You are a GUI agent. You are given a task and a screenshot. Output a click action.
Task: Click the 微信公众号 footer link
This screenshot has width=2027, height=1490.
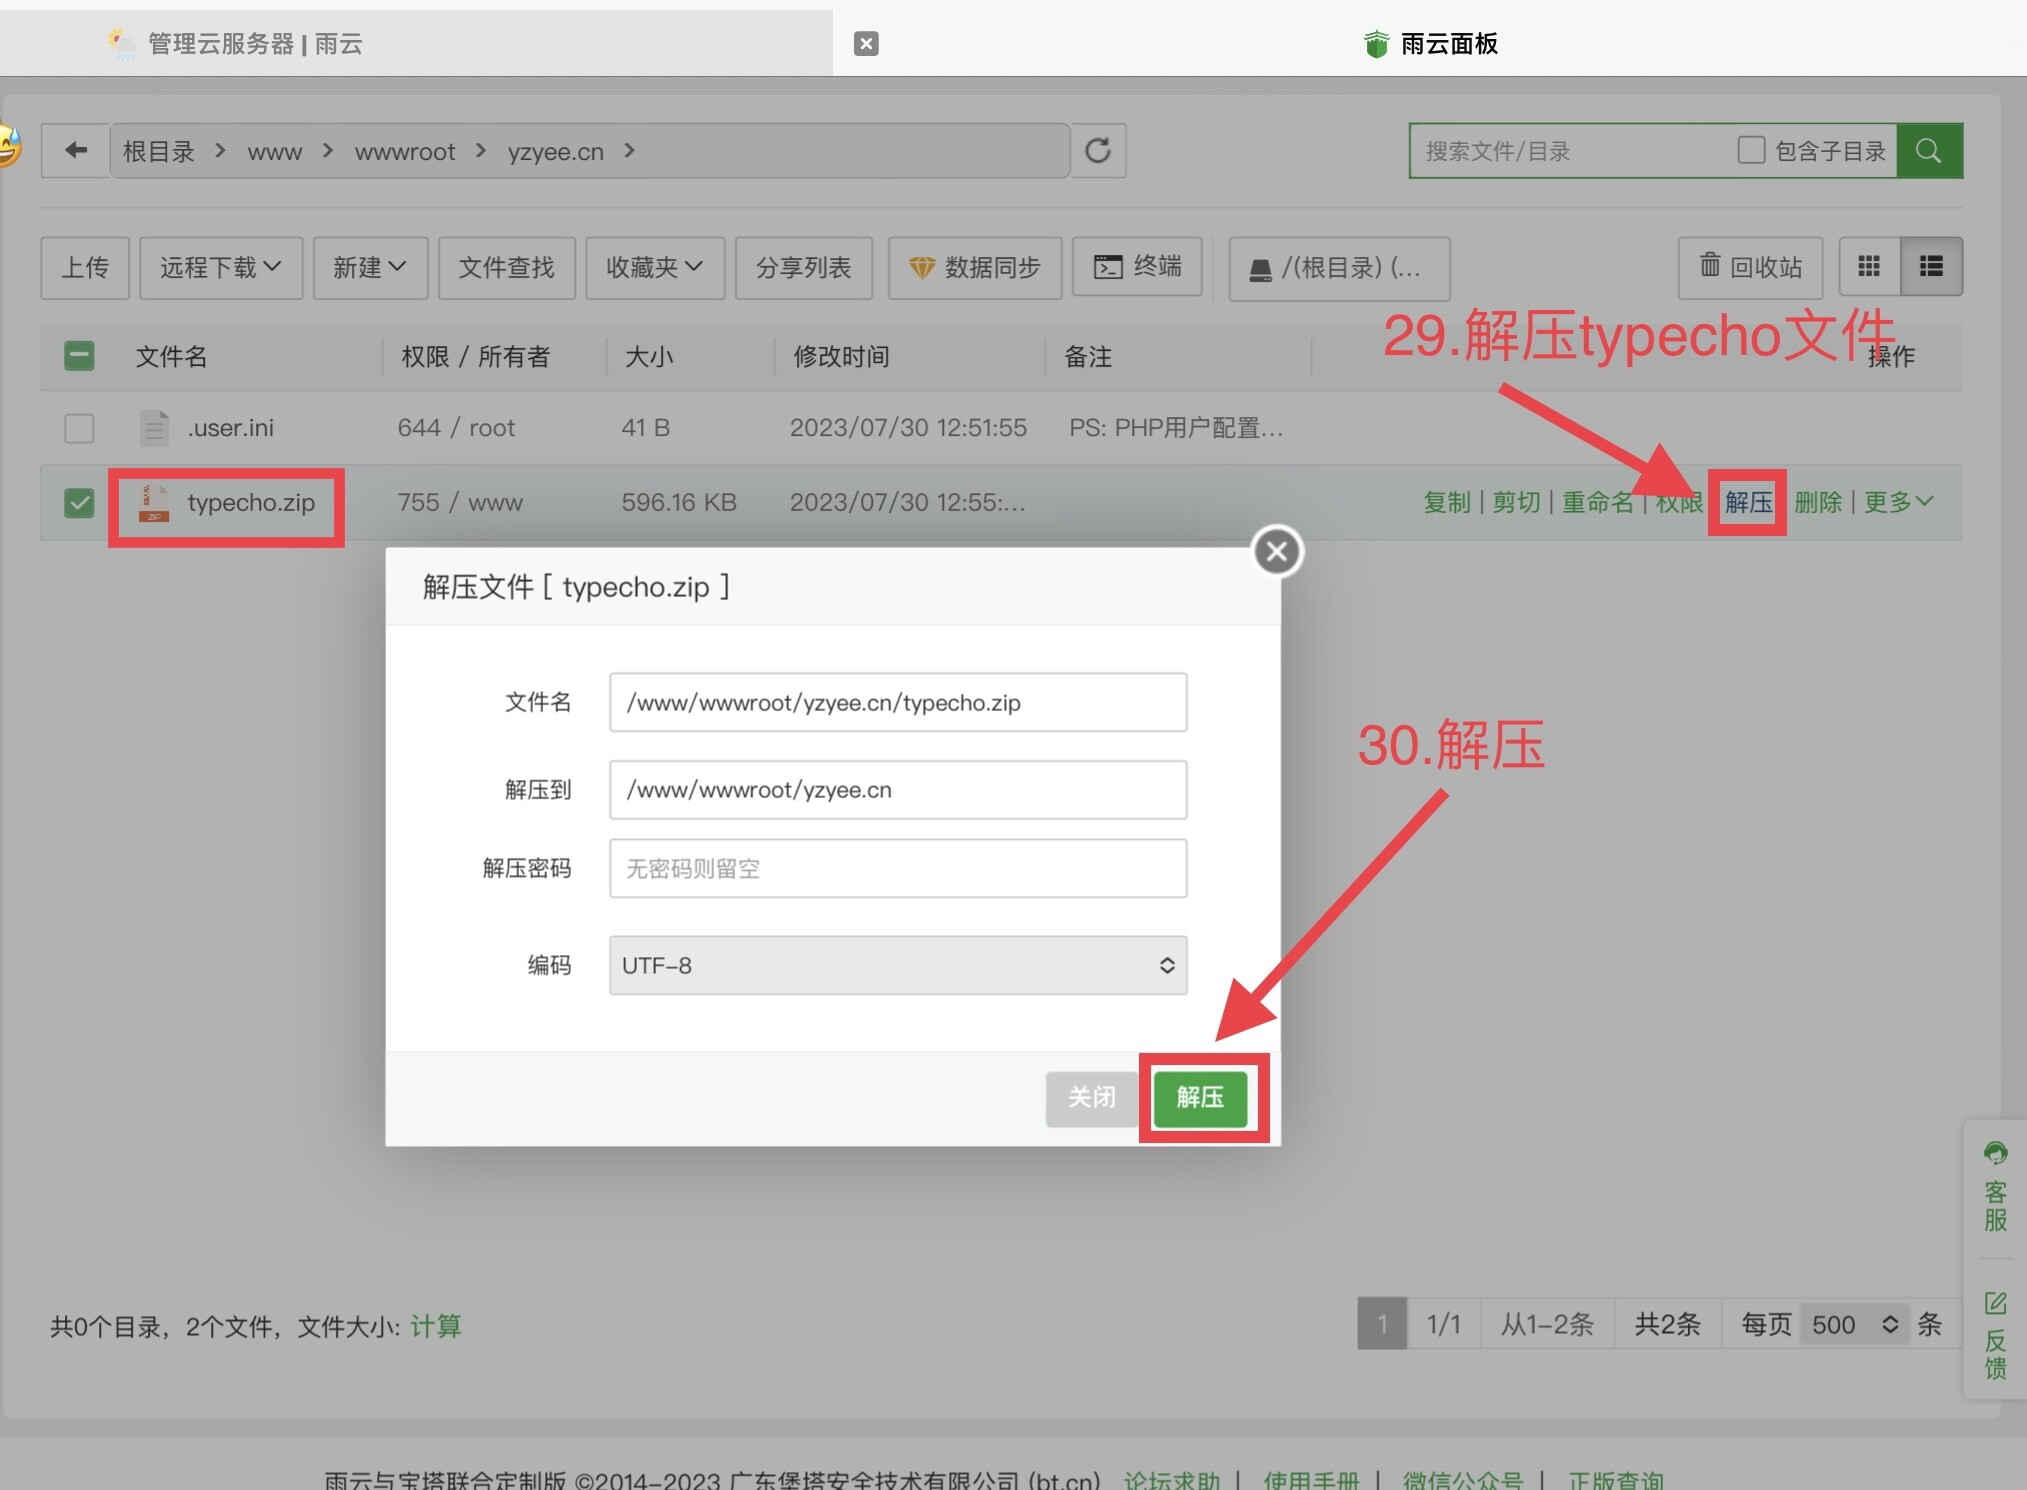click(x=1462, y=1479)
